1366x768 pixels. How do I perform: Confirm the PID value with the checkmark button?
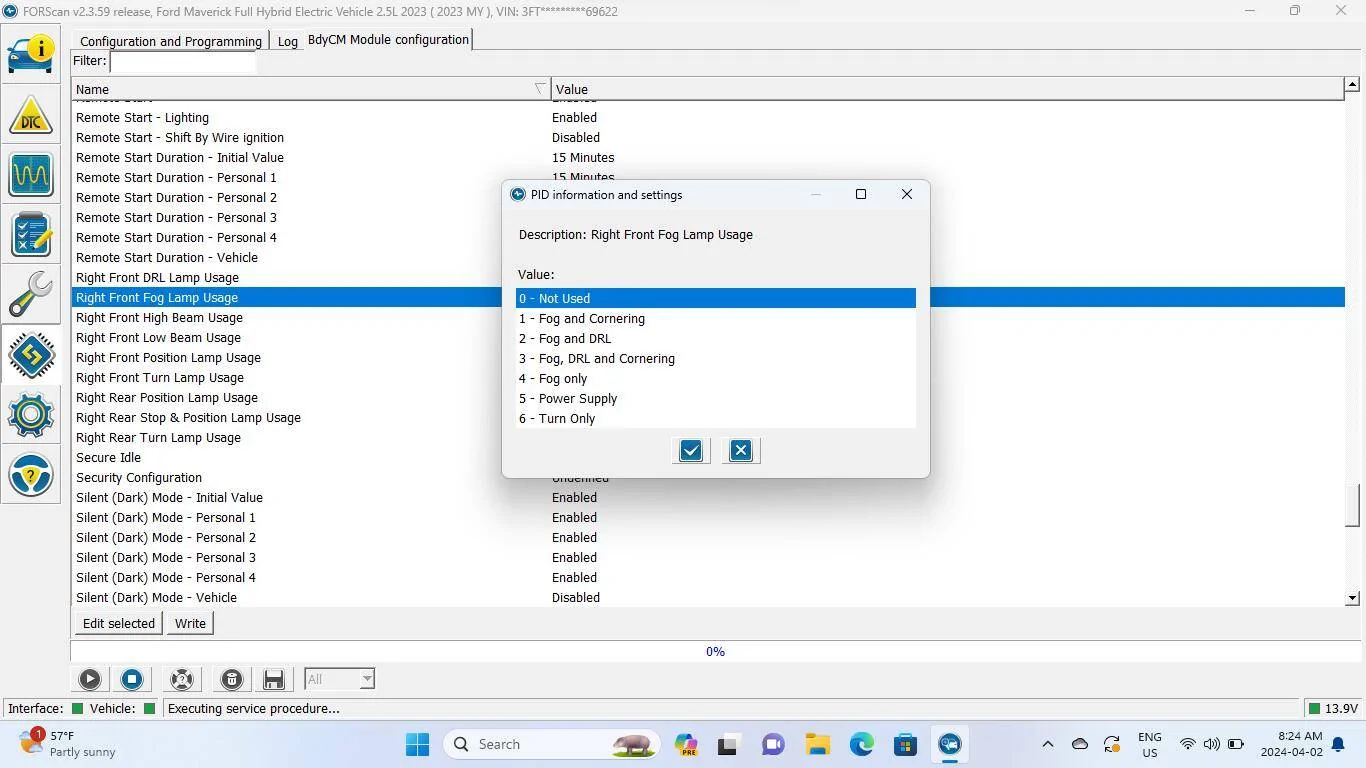pos(691,450)
